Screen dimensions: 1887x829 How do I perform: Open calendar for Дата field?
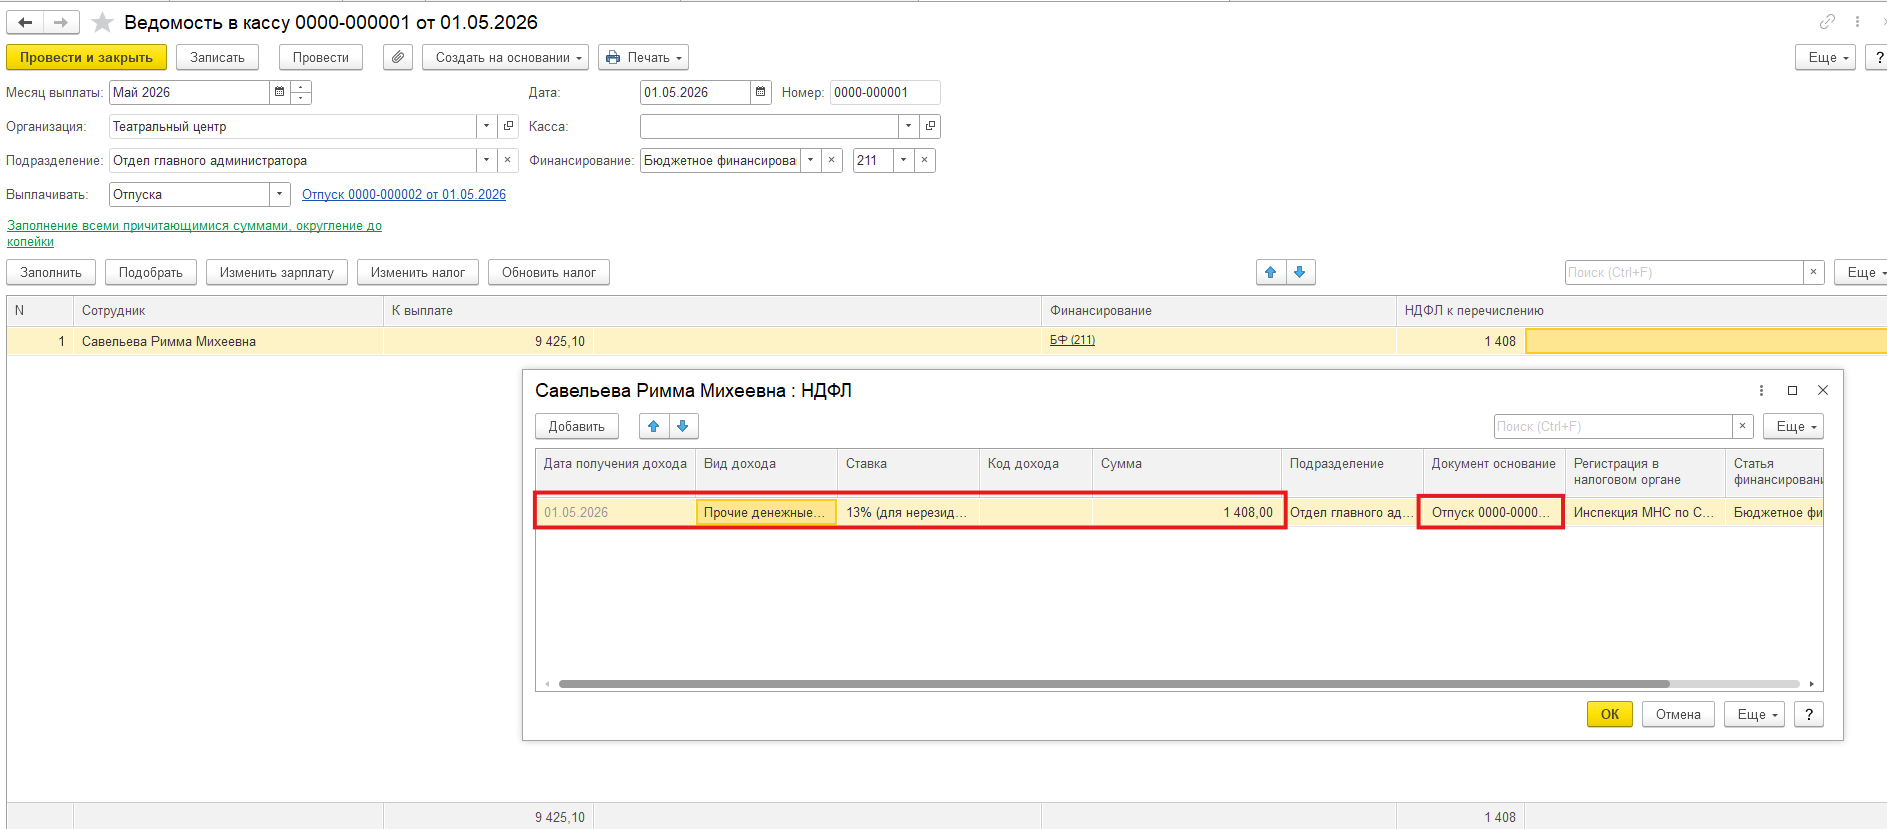click(760, 92)
